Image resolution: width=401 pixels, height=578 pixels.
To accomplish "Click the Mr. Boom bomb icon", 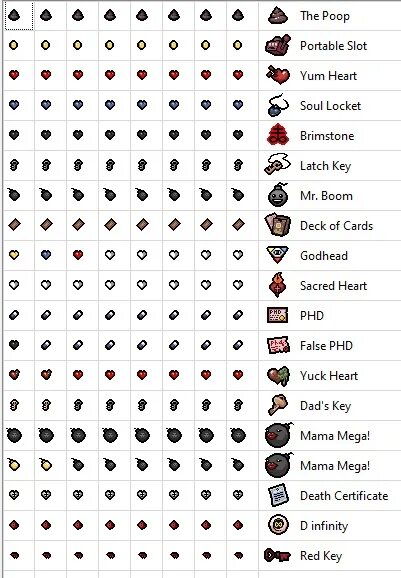I will coord(278,195).
